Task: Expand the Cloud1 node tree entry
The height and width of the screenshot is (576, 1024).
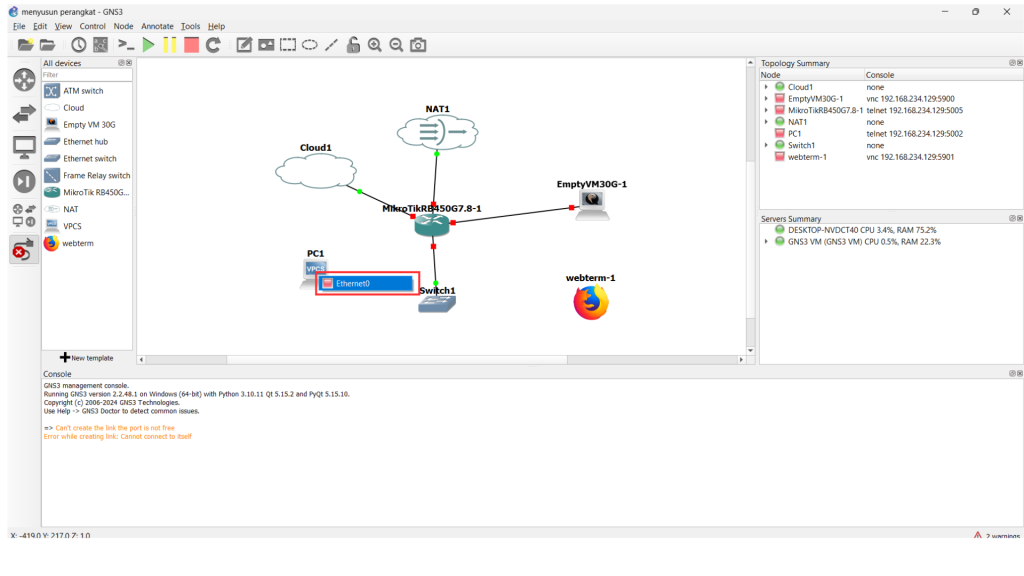Action: pos(766,87)
